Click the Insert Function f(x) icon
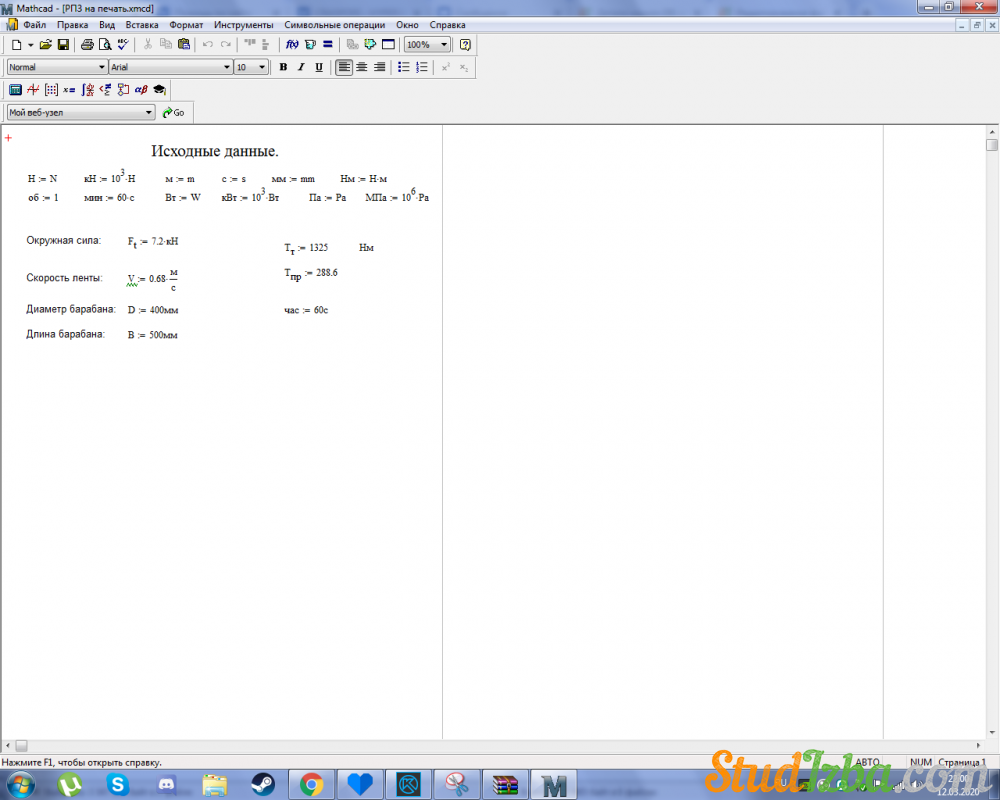This screenshot has width=1000, height=800. tap(292, 45)
